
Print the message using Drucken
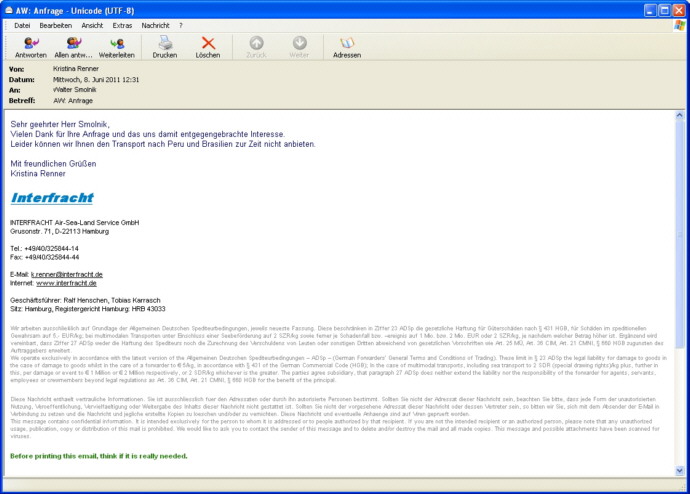tap(165, 47)
